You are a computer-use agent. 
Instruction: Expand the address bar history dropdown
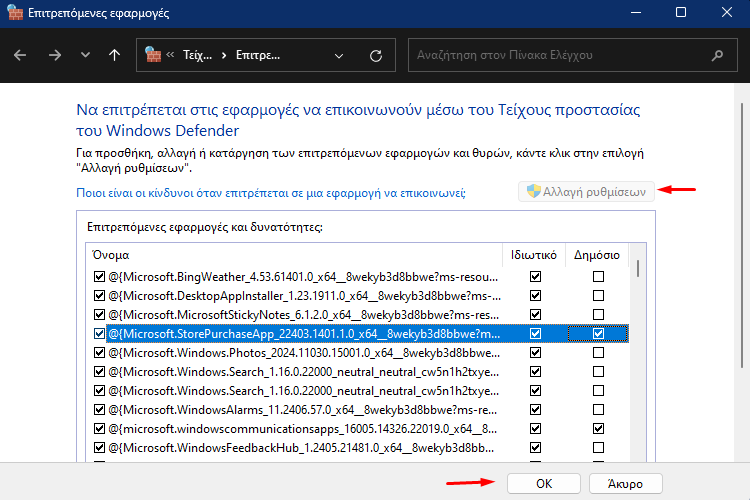[339, 56]
